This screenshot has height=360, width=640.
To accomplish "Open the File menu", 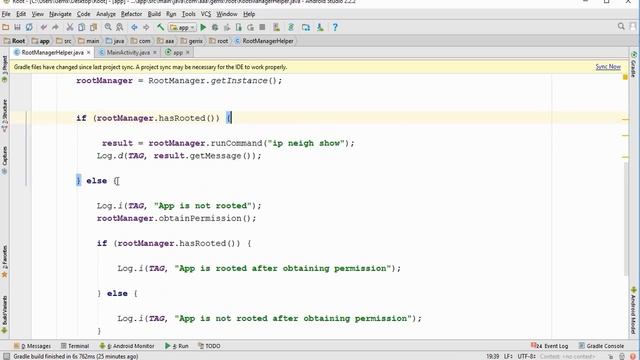I will pos(6,14).
